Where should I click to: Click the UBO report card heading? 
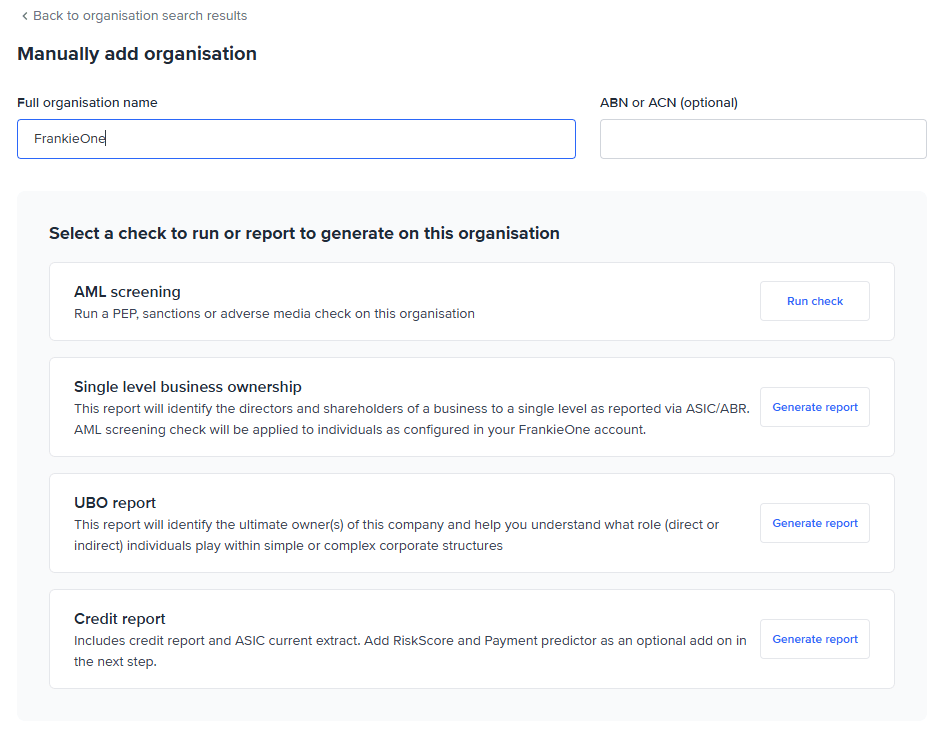coord(115,503)
